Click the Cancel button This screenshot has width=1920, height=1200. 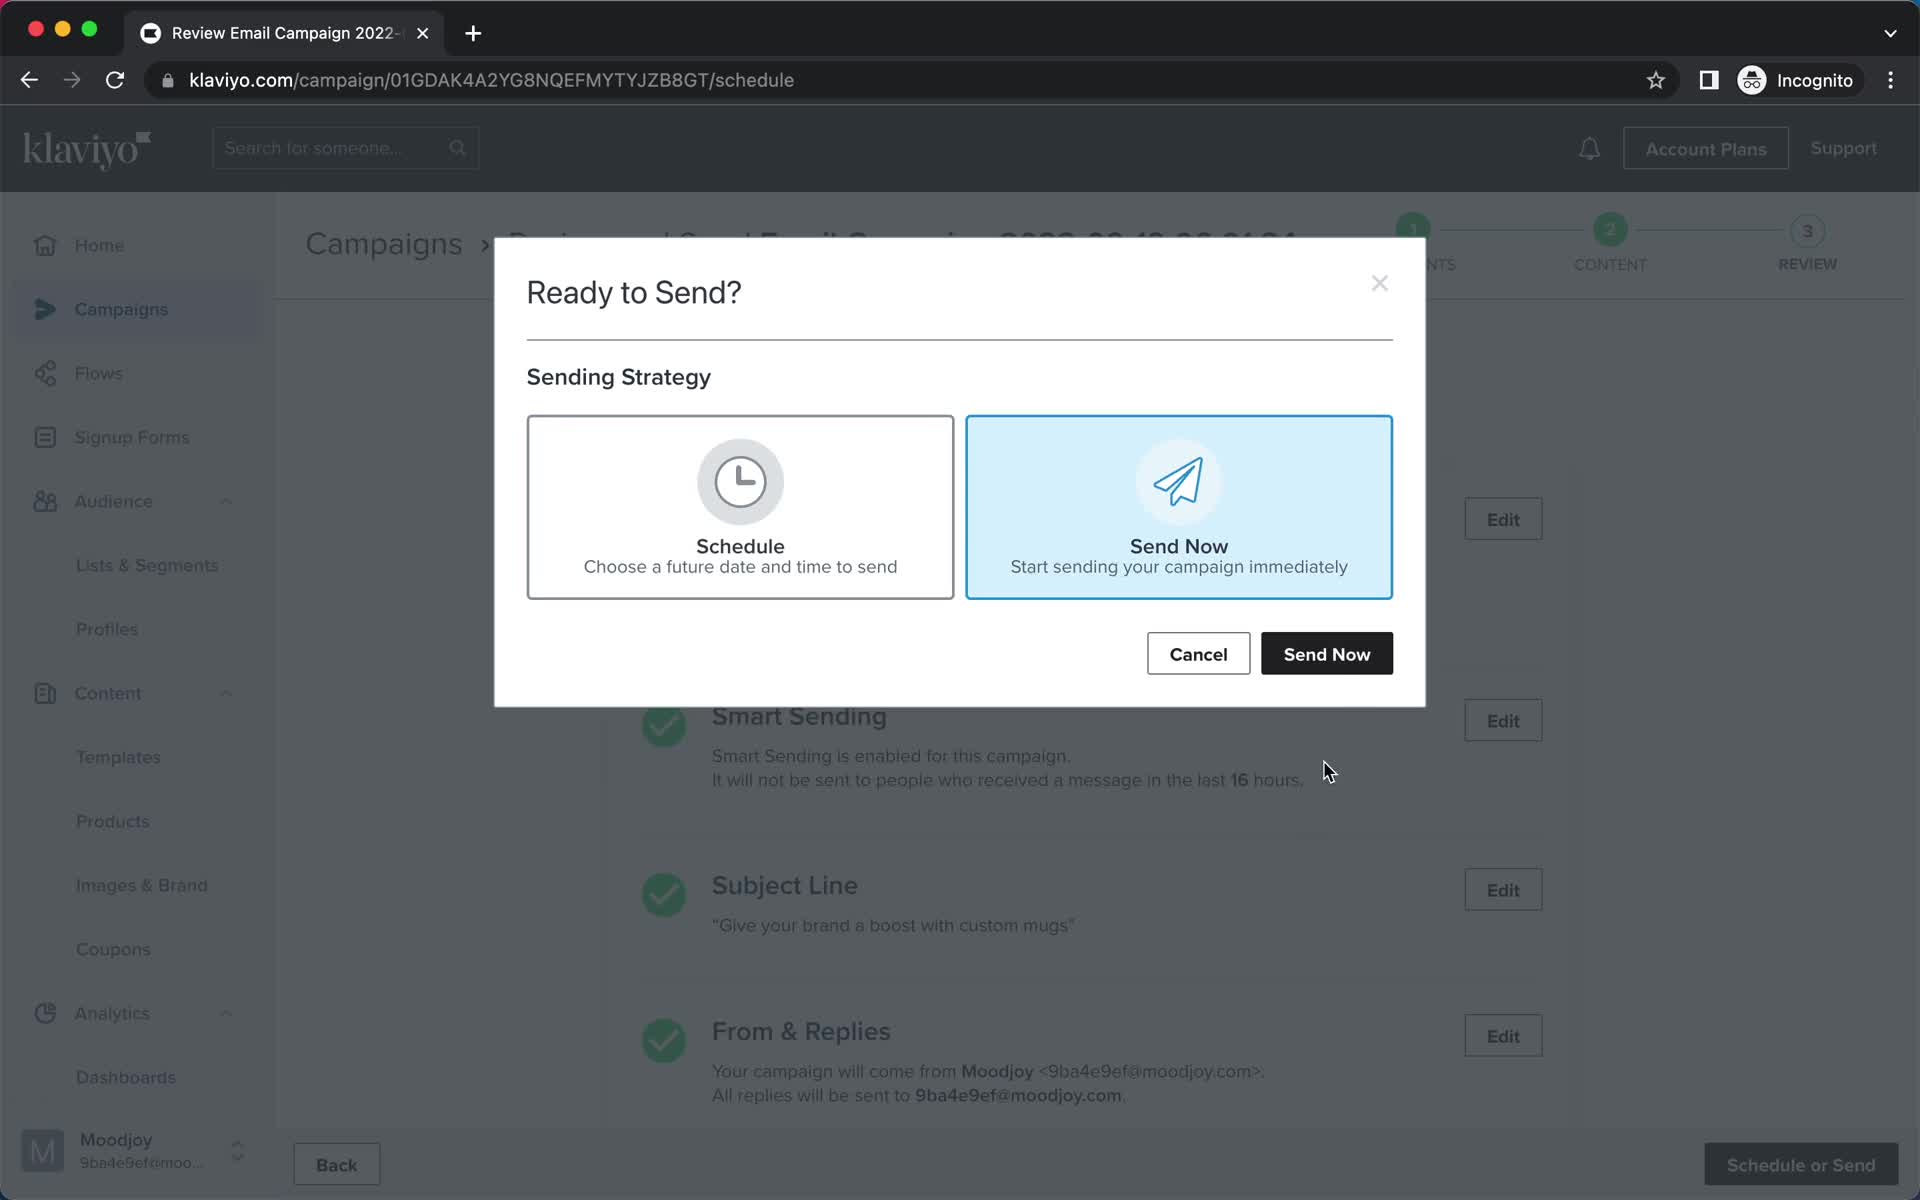click(1198, 654)
